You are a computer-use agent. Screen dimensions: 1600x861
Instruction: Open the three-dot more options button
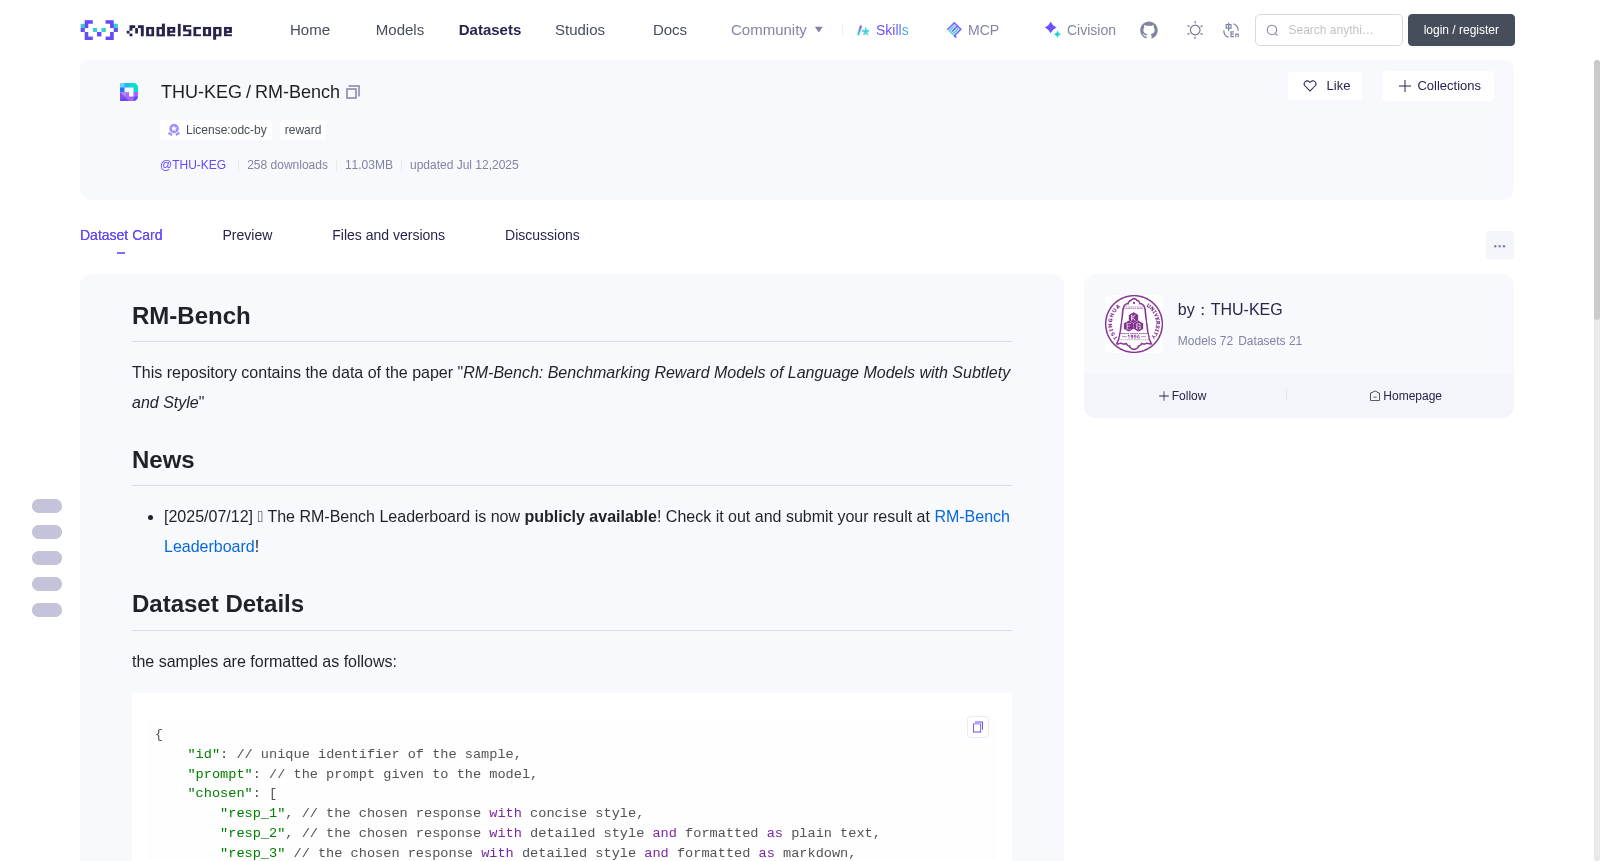pyautogui.click(x=1500, y=245)
